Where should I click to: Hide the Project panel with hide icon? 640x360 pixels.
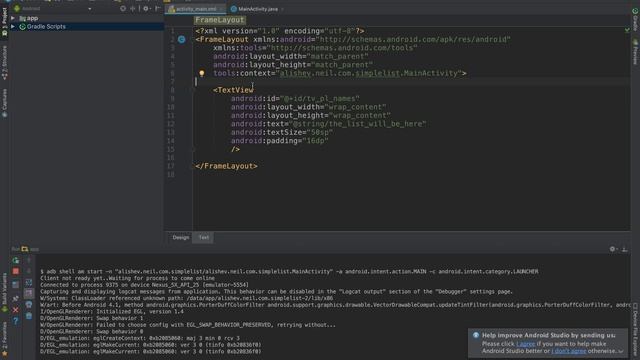(x=157, y=8)
